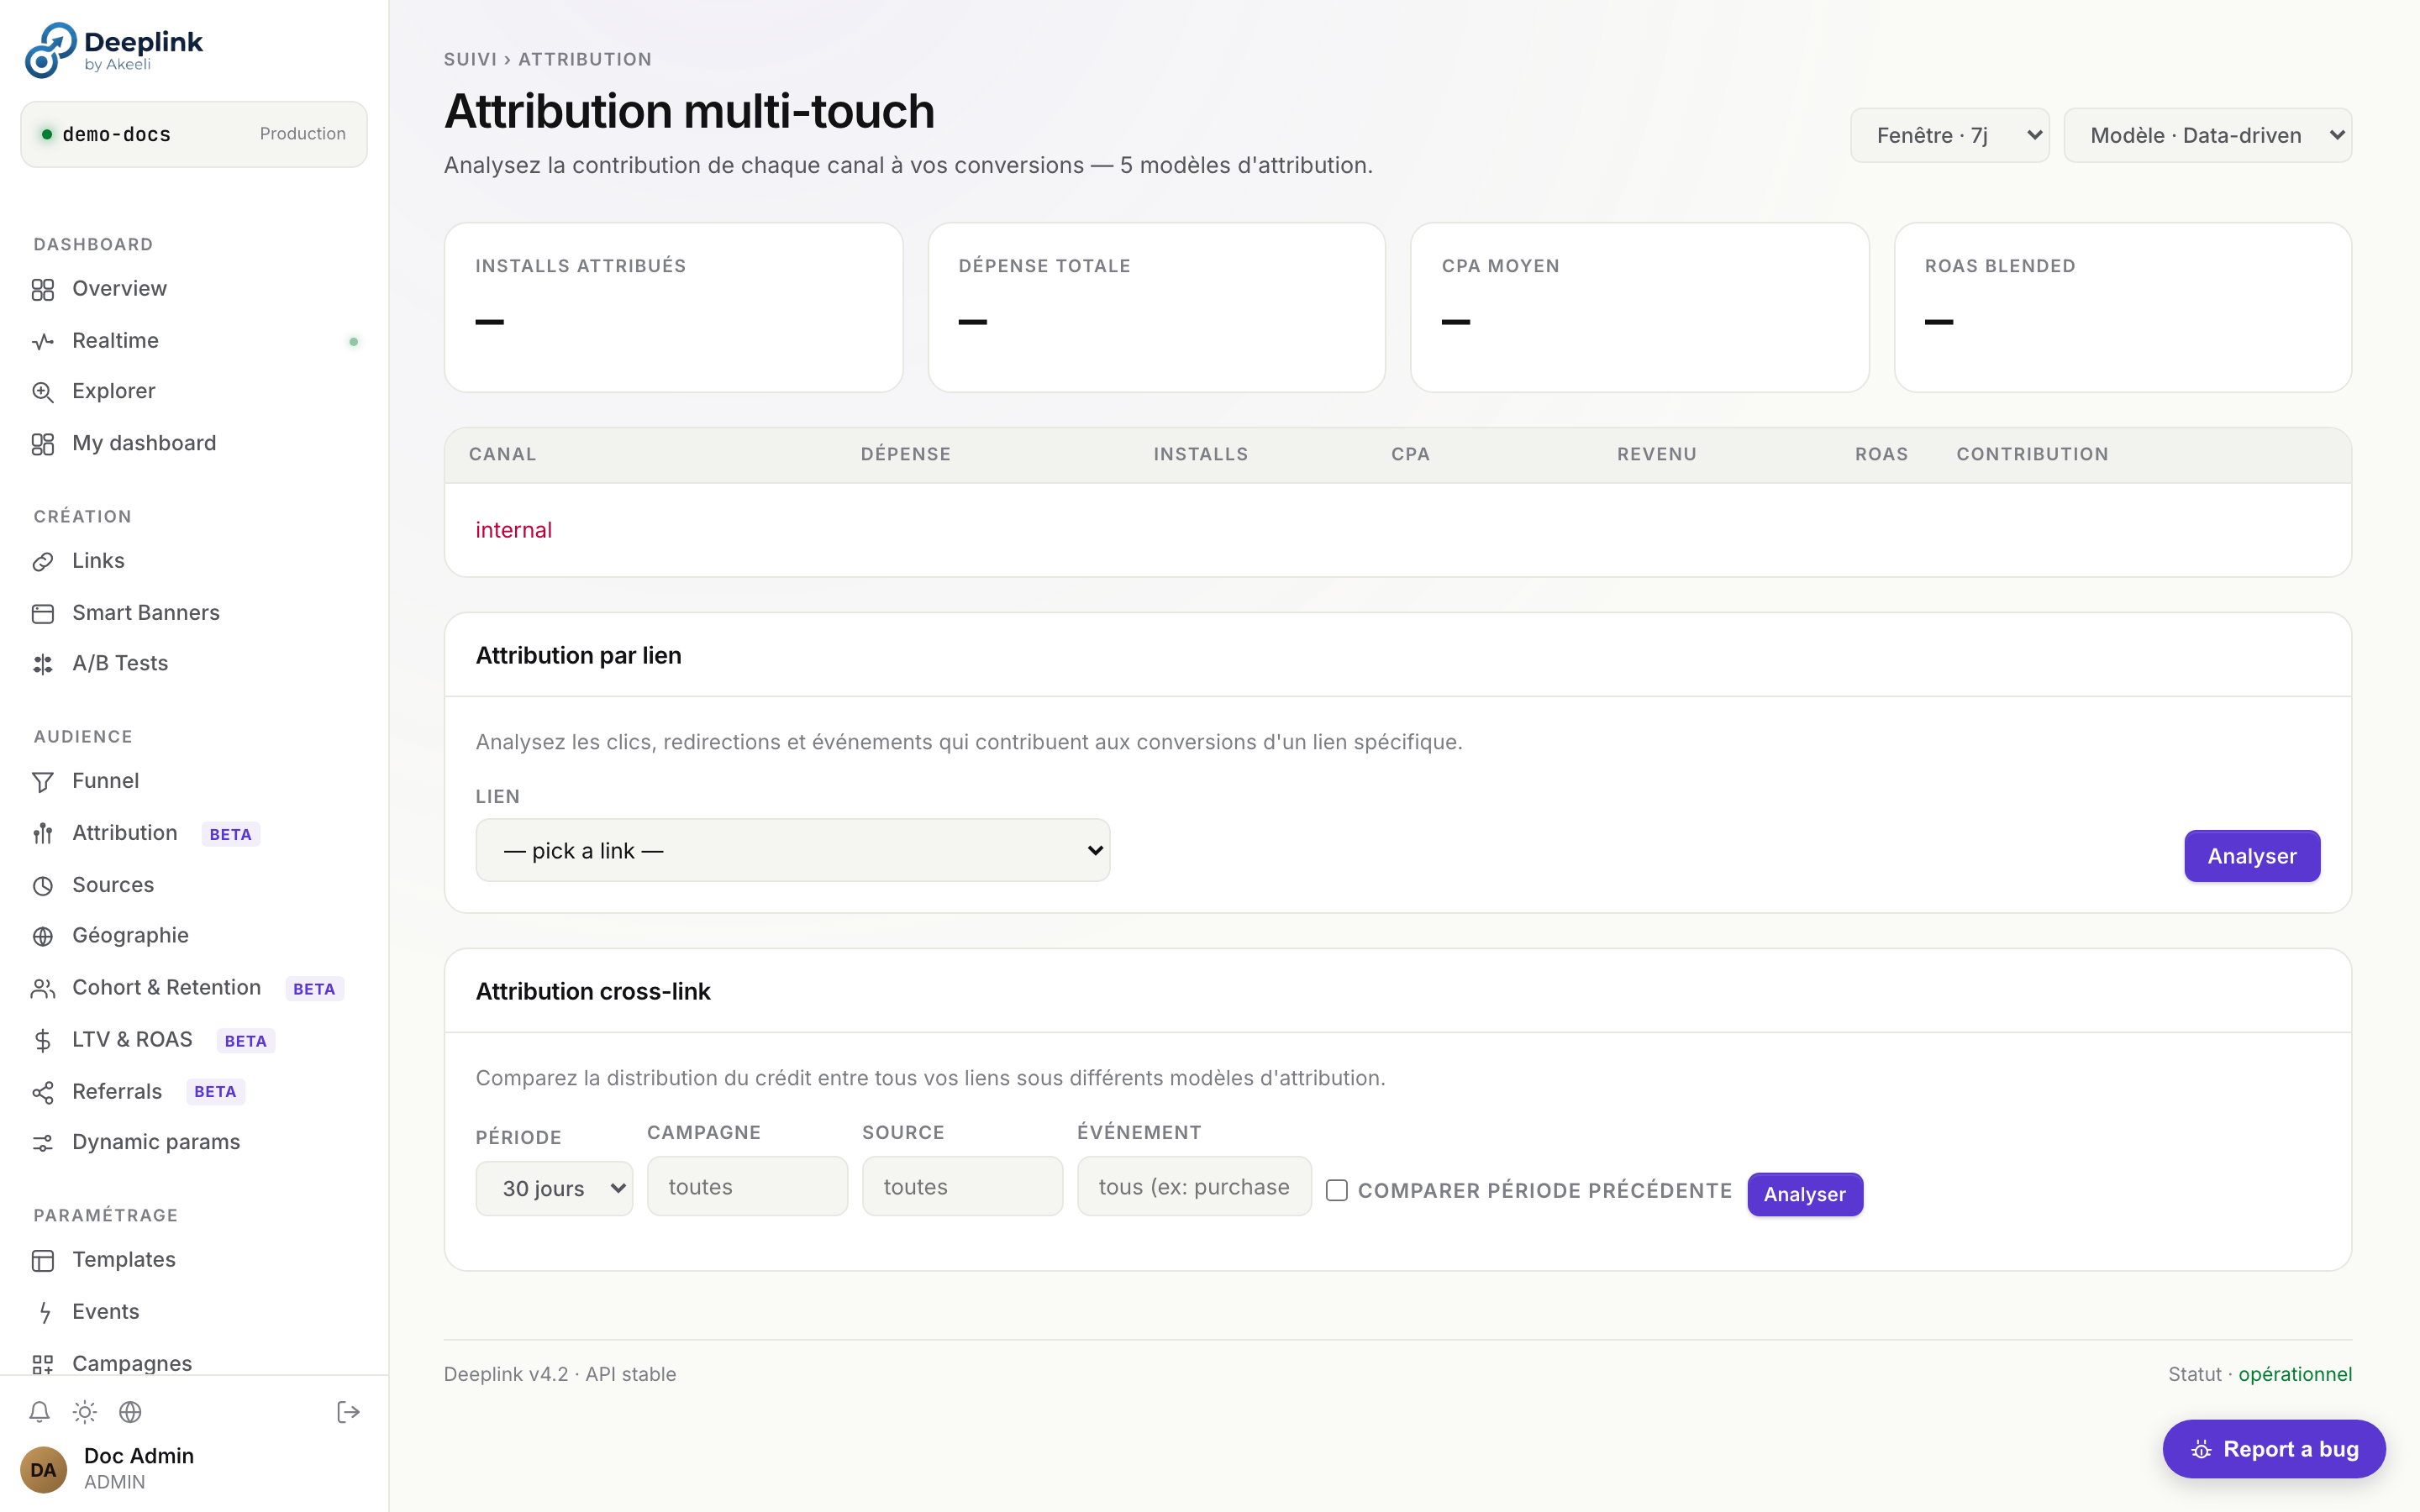Click the Source toutes input field
The width and height of the screenshot is (2420, 1512).
[x=962, y=1187]
